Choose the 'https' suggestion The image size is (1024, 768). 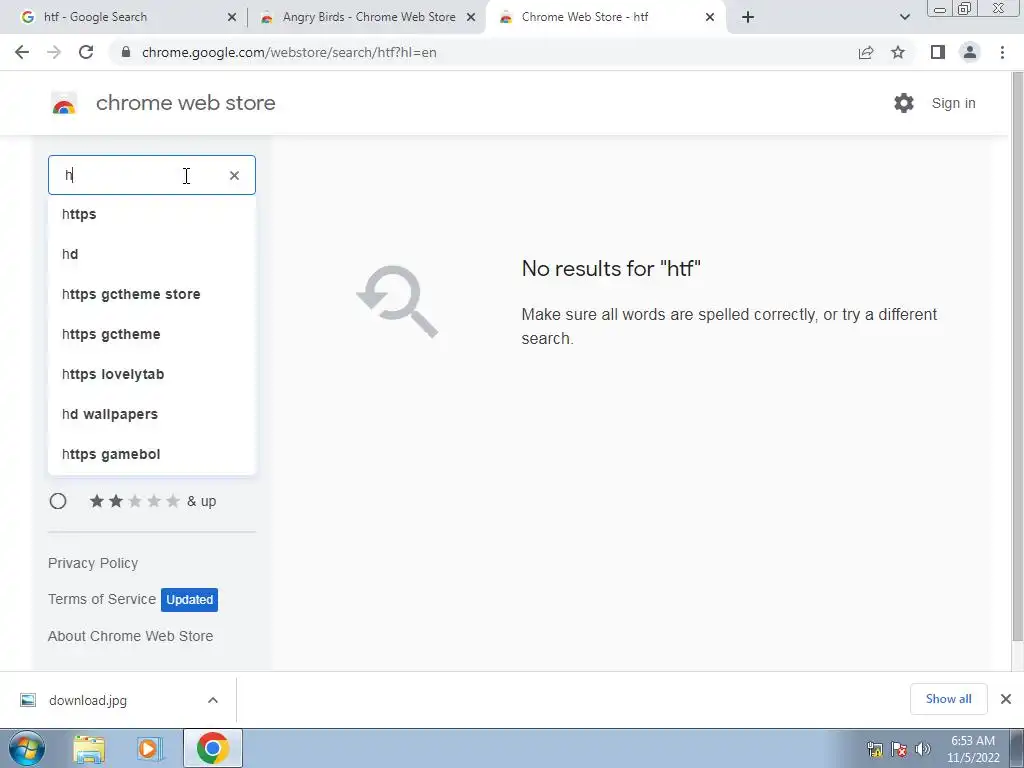coord(152,214)
